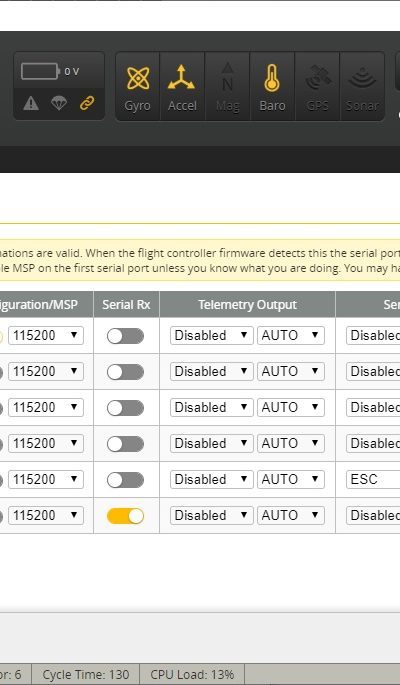Click the Baro thermometer icon
Screen dimensions: 400x685
pyautogui.click(x=272, y=78)
